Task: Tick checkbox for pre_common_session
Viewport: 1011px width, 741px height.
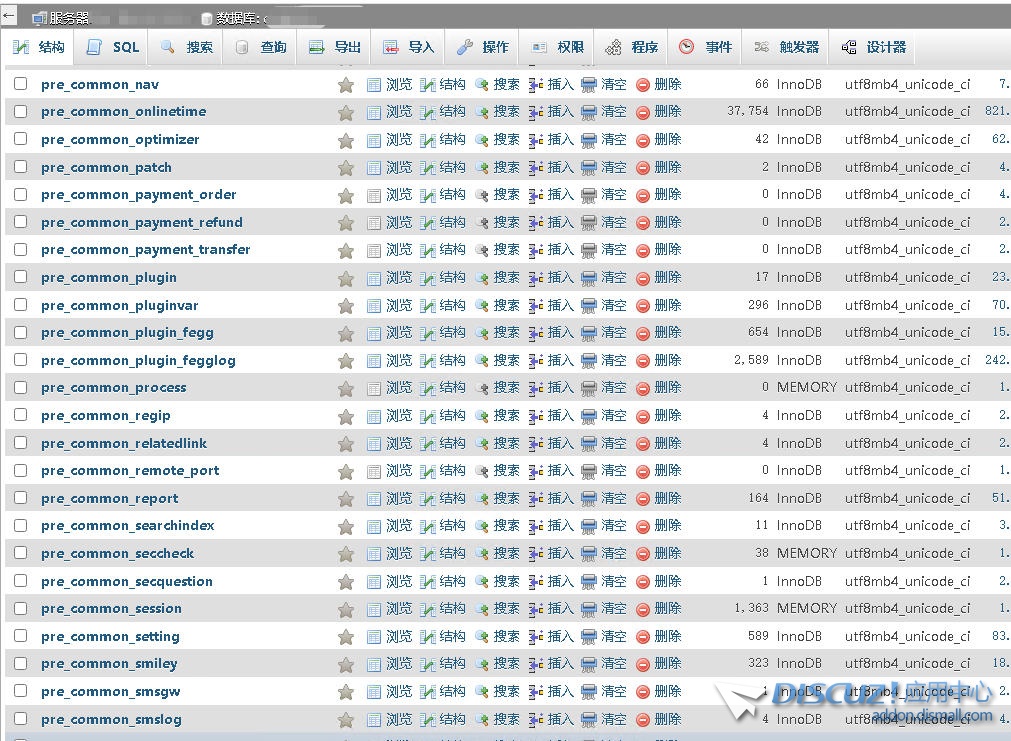Action: tap(21, 608)
